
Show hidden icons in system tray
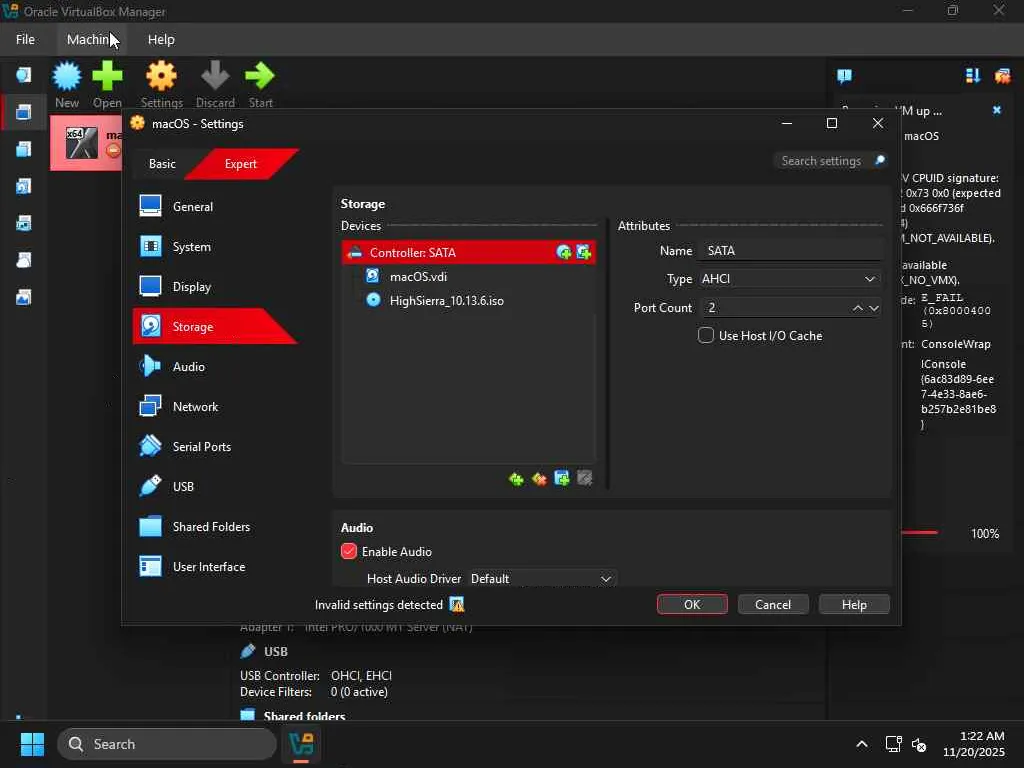[861, 744]
